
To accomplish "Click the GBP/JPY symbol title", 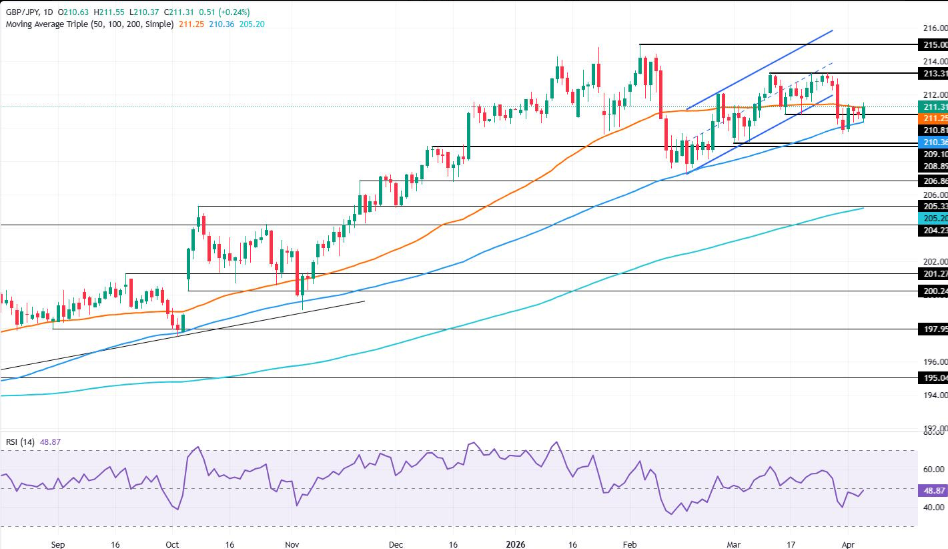I will [22, 6].
